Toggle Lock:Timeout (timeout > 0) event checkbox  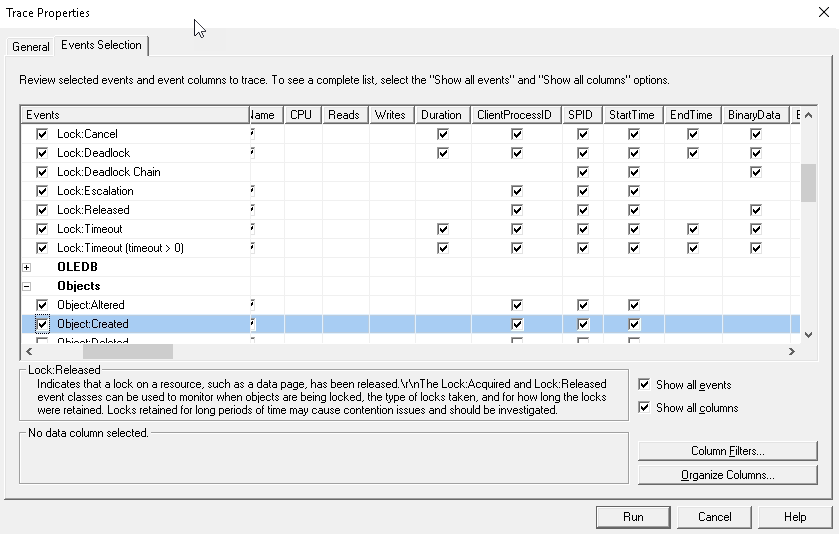42,248
